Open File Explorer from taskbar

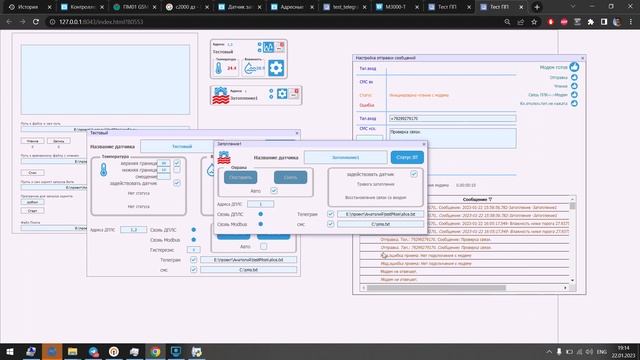pos(72,351)
